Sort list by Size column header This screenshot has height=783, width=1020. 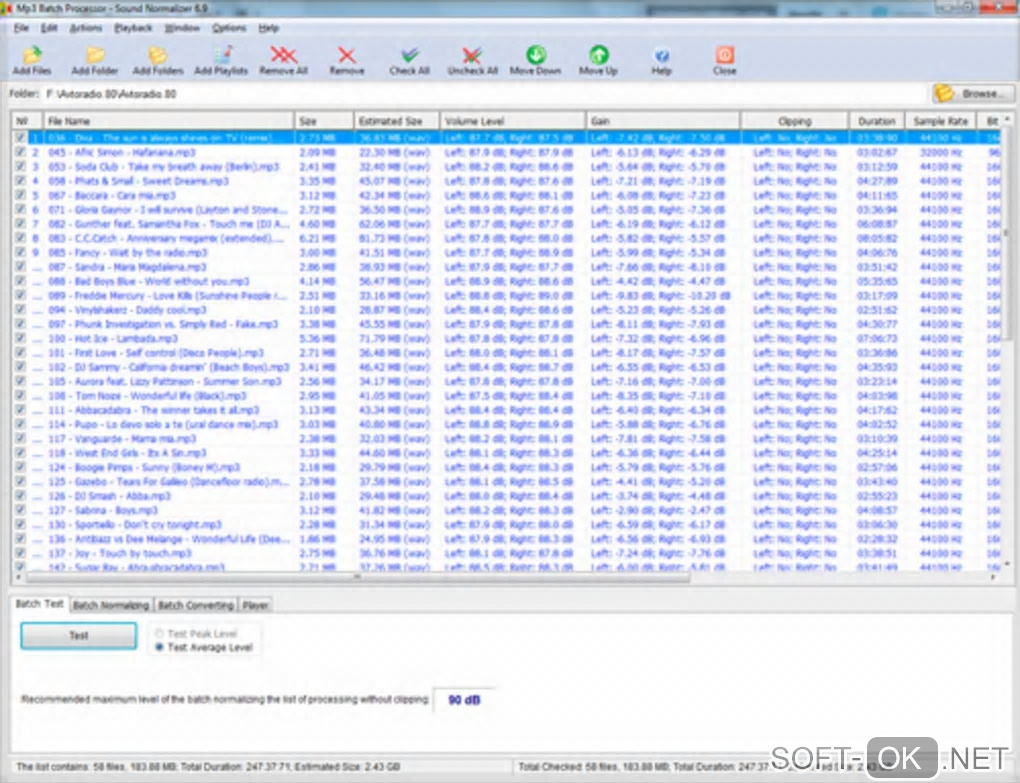coord(324,121)
